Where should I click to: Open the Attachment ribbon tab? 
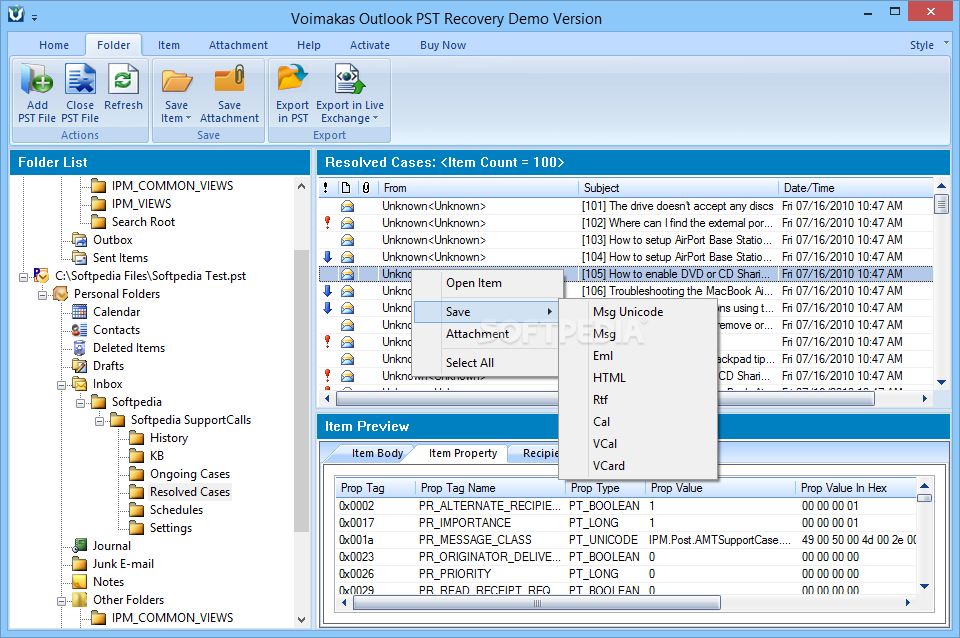tap(238, 45)
